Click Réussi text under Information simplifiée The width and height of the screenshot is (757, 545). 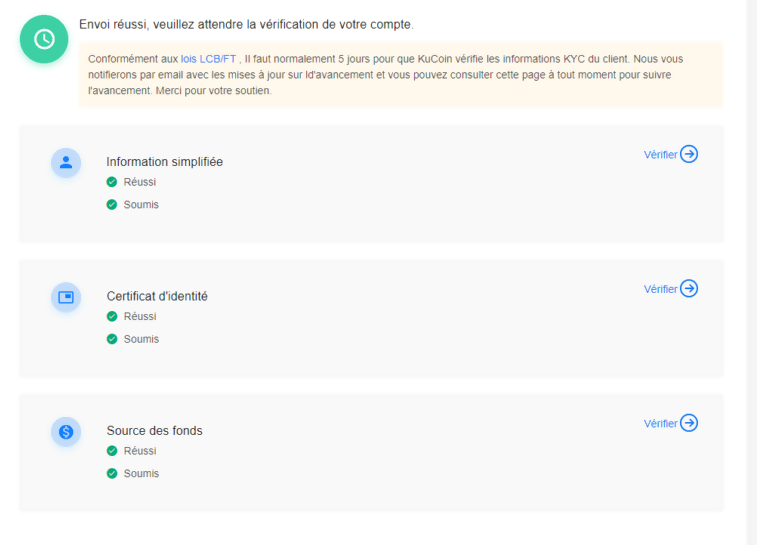(x=140, y=182)
